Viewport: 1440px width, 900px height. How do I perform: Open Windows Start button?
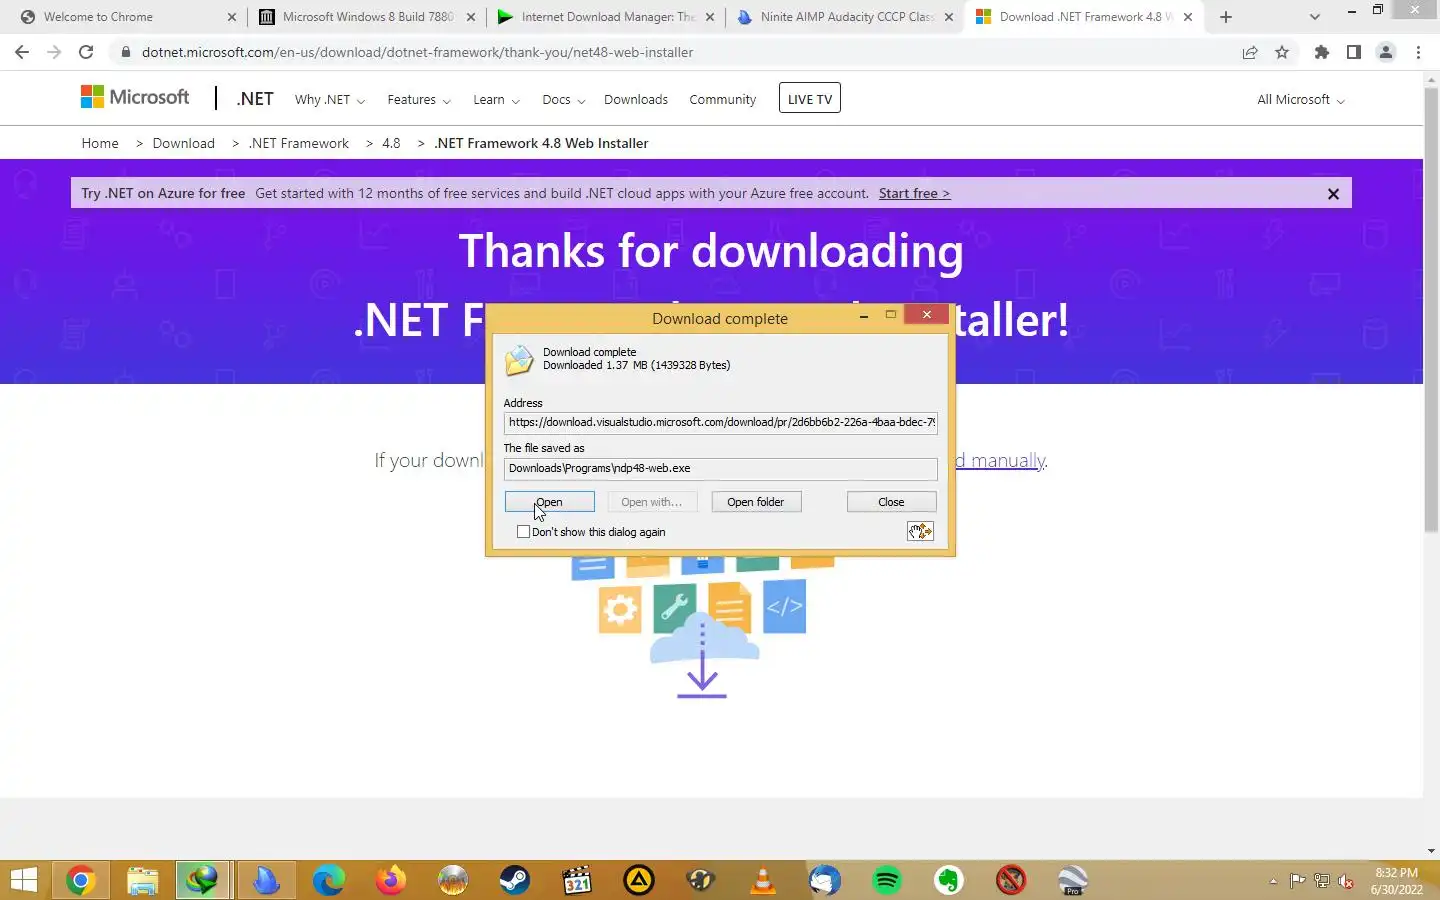[24, 880]
